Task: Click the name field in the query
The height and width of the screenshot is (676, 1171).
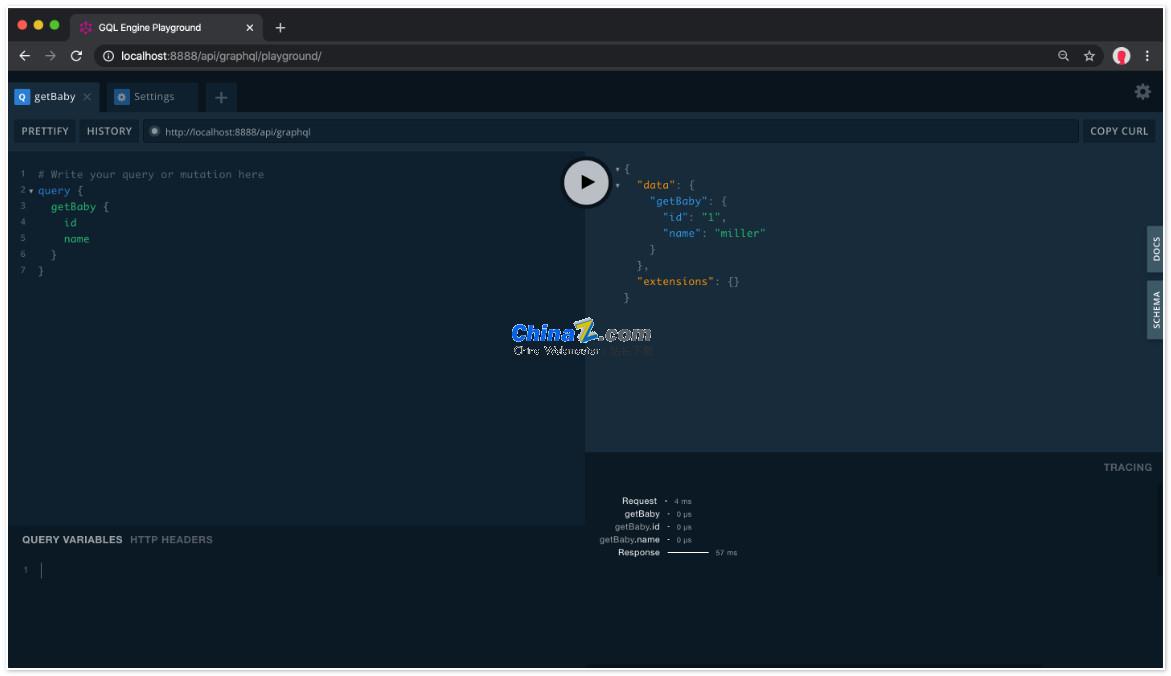Action: [x=77, y=239]
